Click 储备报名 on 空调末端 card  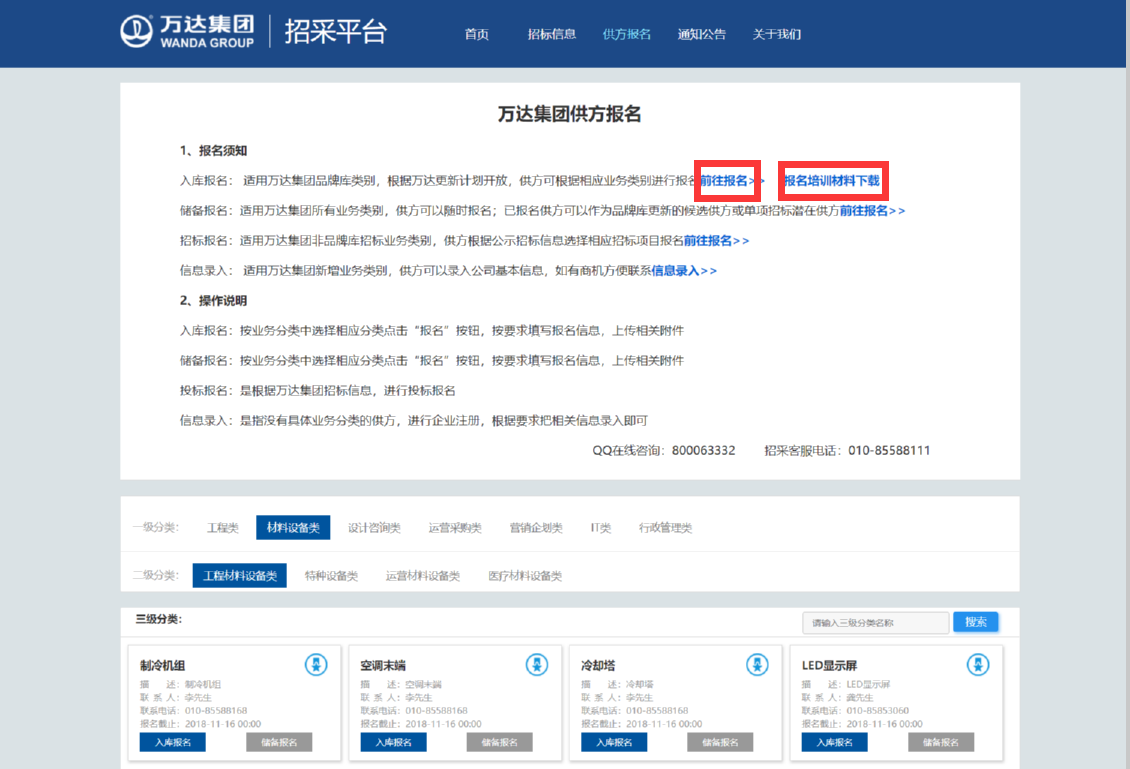tap(499, 742)
